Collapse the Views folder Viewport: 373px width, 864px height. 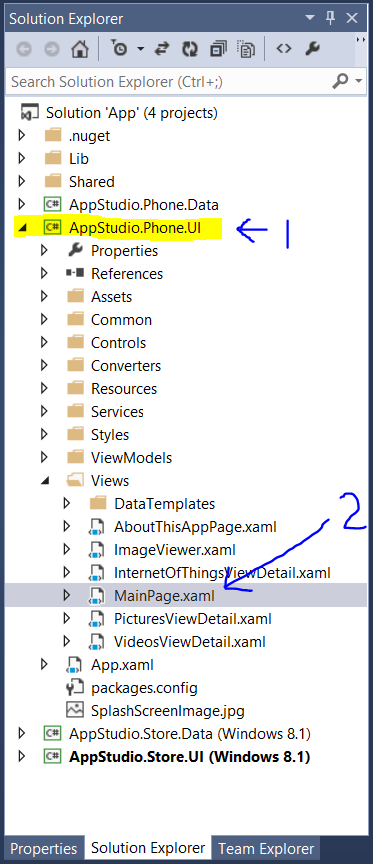point(44,481)
